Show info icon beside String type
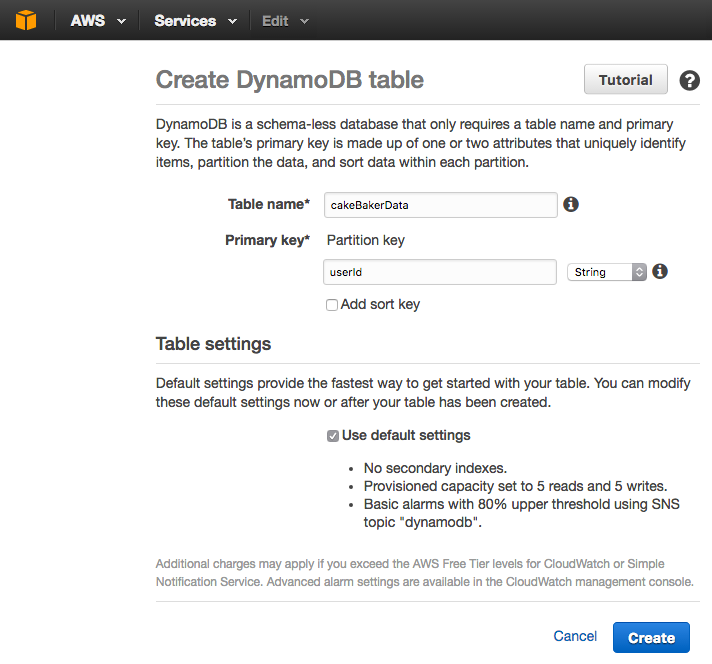 point(659,272)
